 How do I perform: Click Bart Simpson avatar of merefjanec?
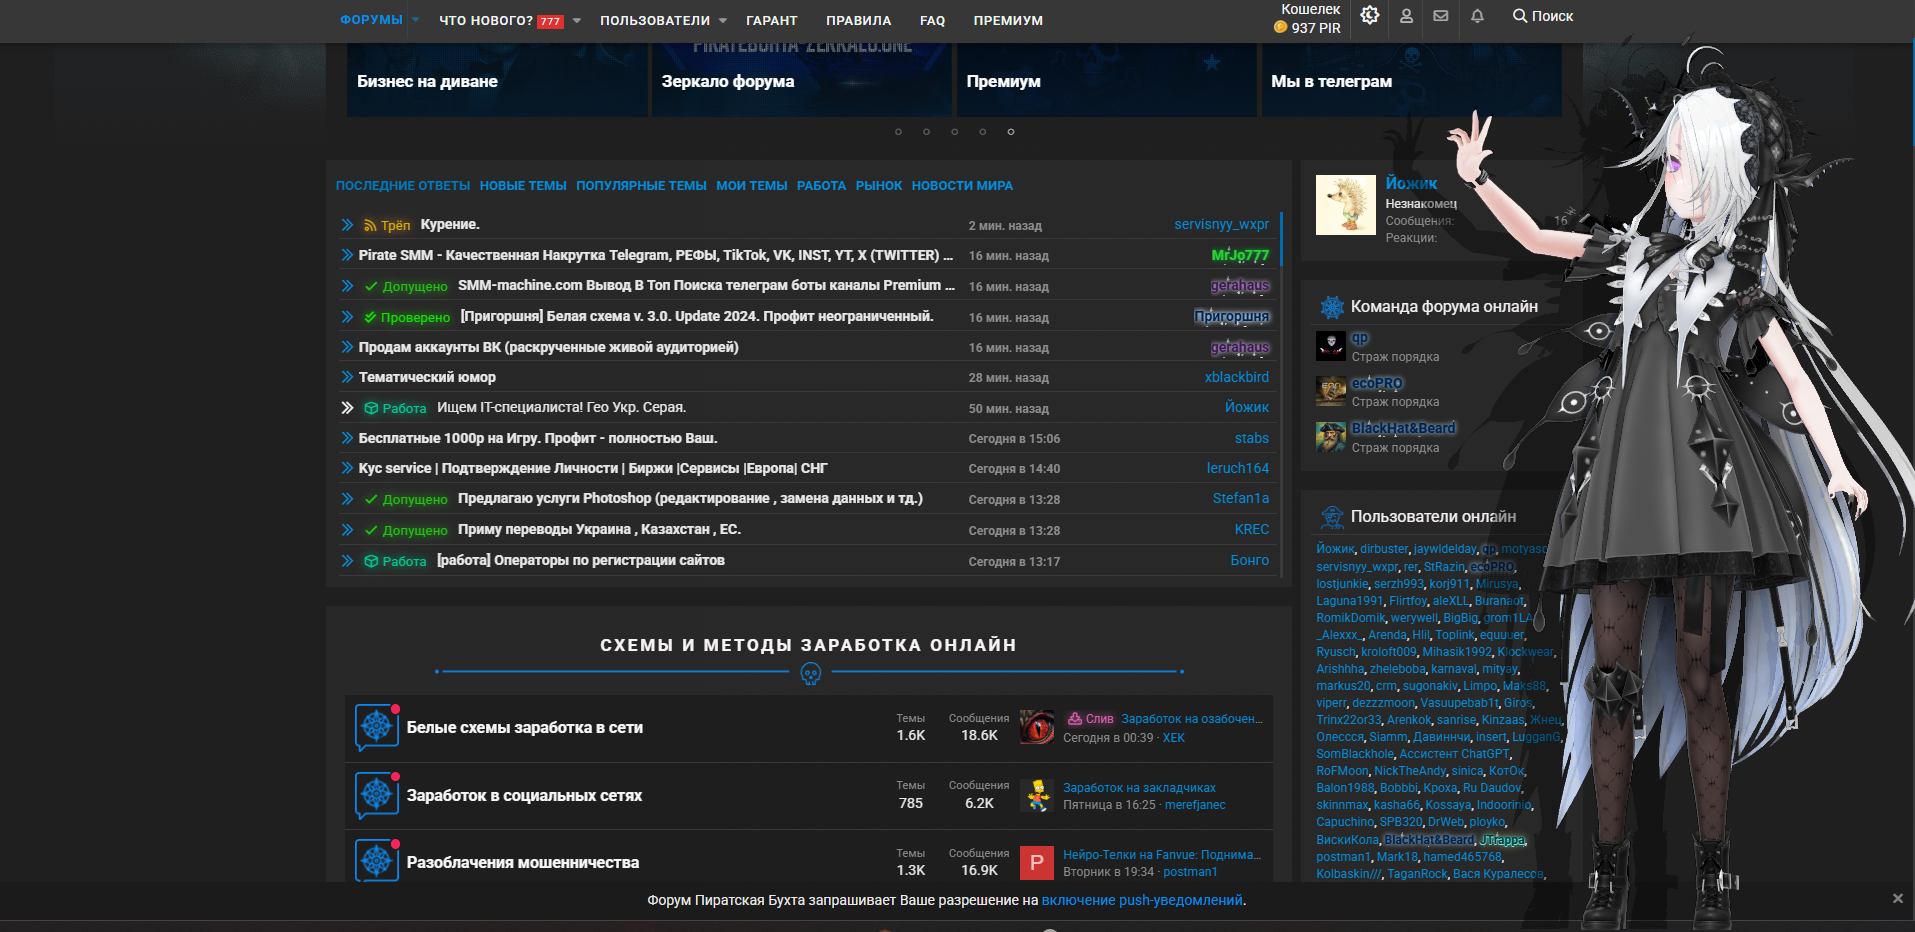[x=1037, y=795]
